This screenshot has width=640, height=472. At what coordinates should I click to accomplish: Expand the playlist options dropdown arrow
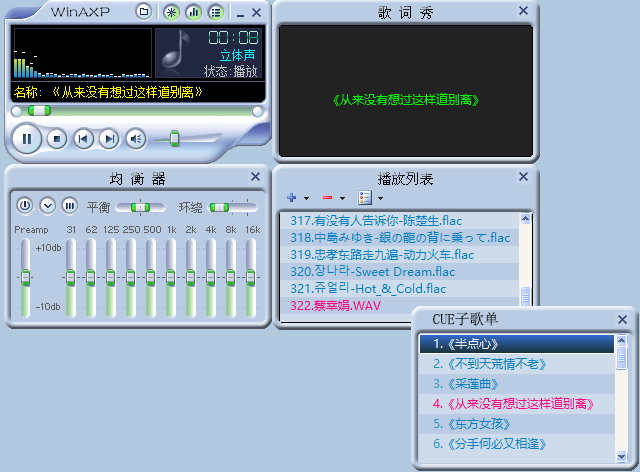(x=380, y=198)
